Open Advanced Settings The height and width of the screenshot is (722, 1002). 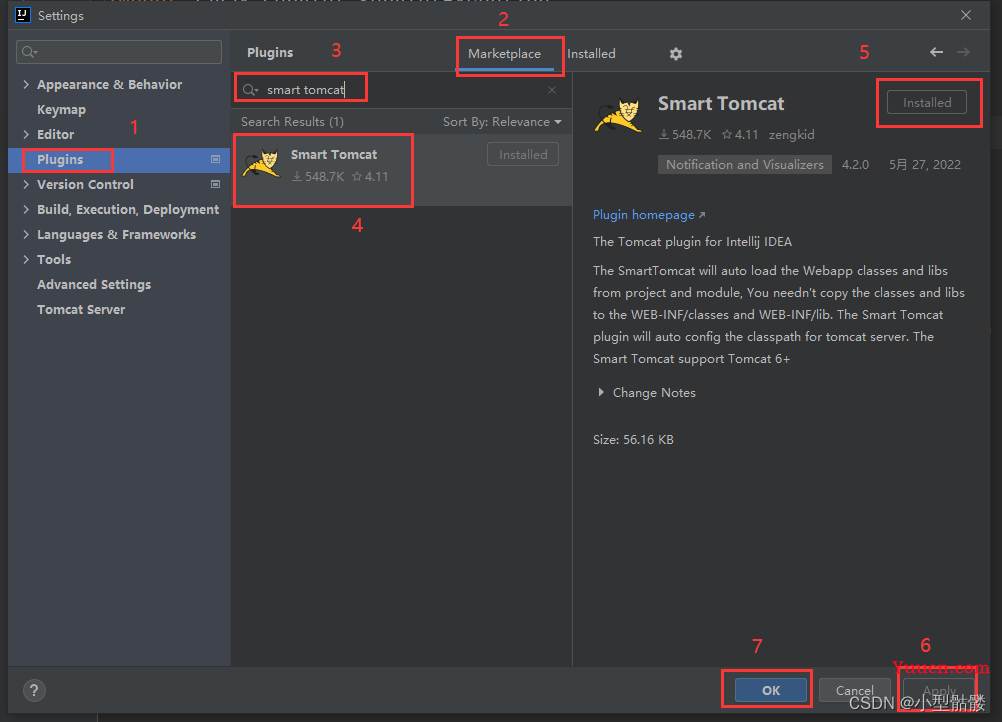94,284
